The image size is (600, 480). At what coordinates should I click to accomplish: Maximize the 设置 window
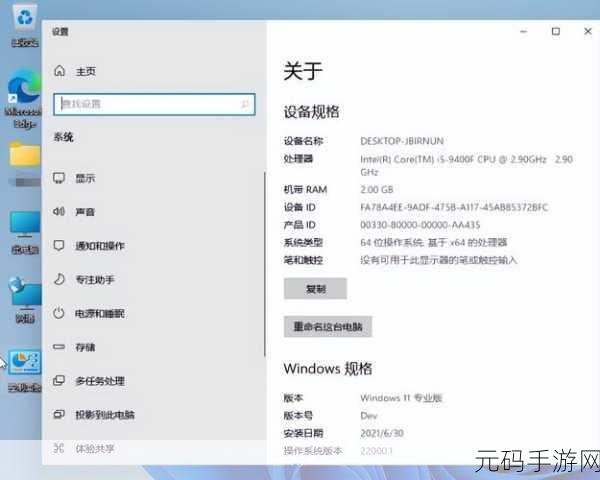[x=556, y=31]
